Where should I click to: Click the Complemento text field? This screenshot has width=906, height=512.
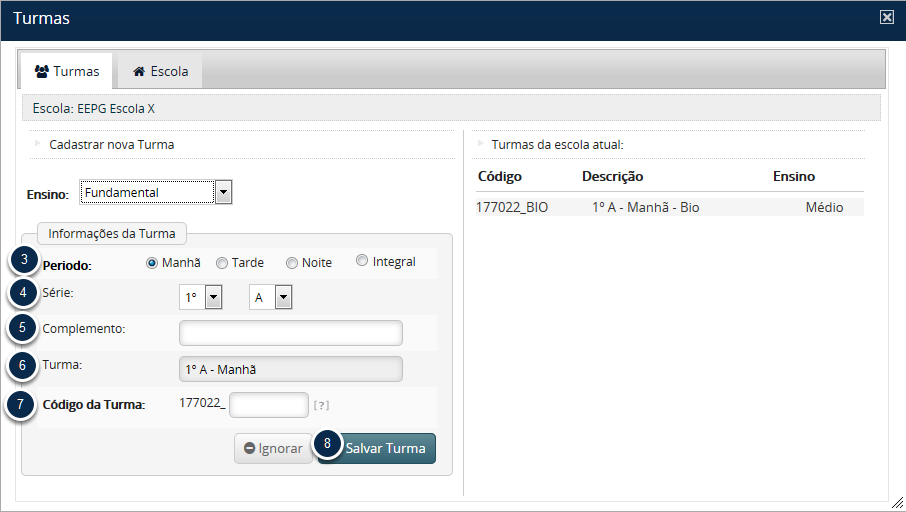click(x=290, y=333)
